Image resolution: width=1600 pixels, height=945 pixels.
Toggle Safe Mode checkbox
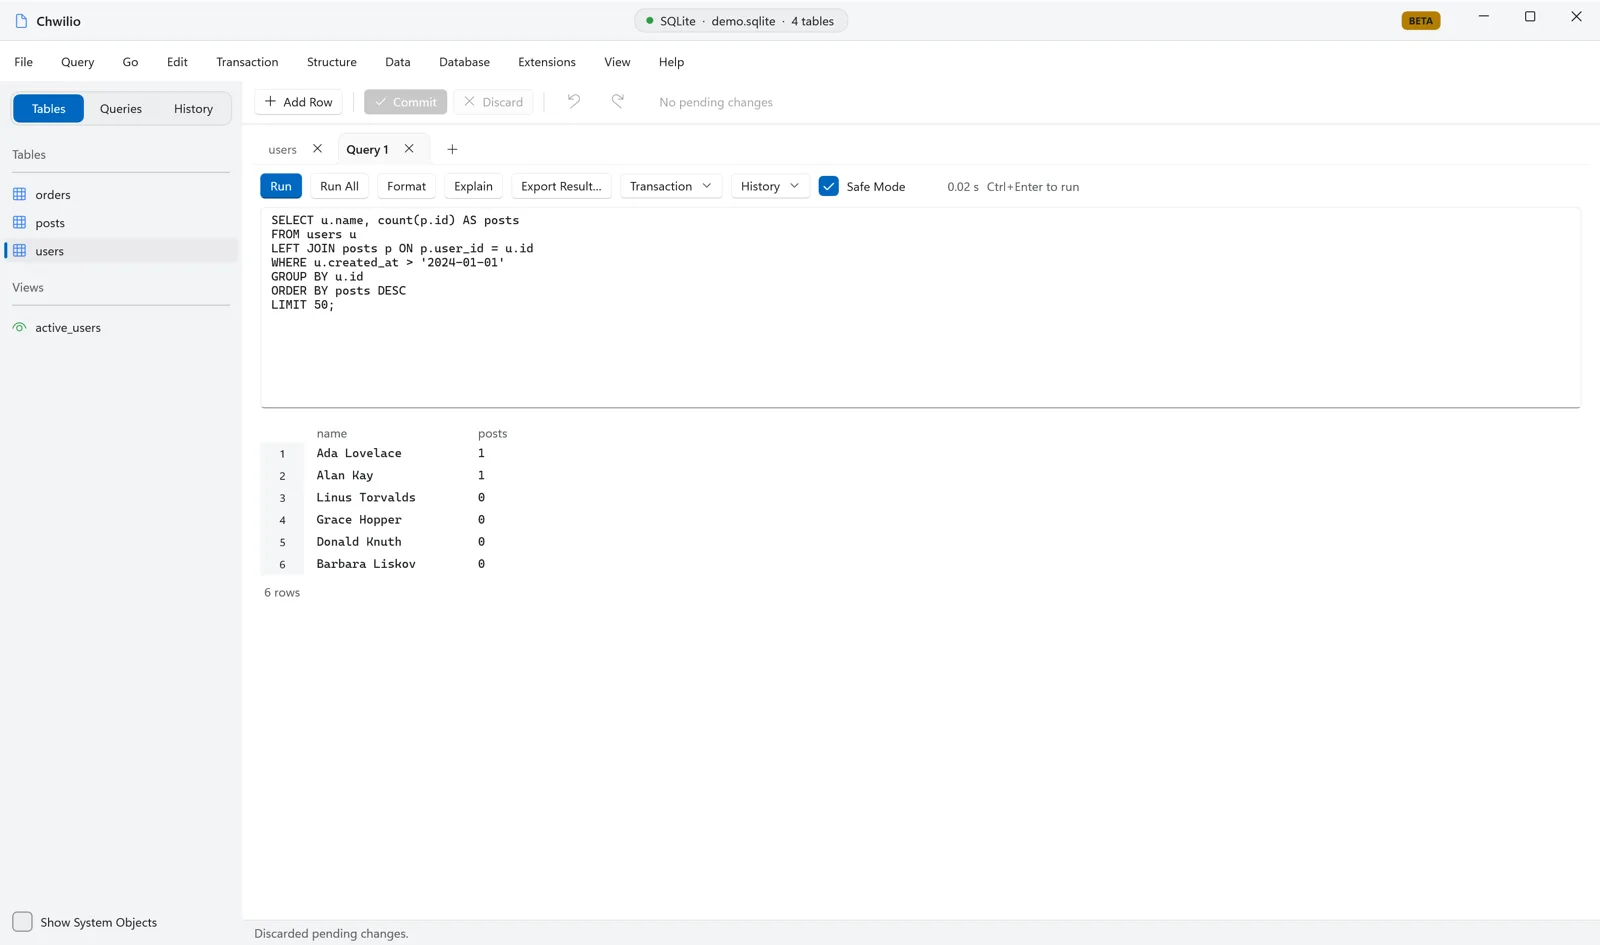pos(828,186)
